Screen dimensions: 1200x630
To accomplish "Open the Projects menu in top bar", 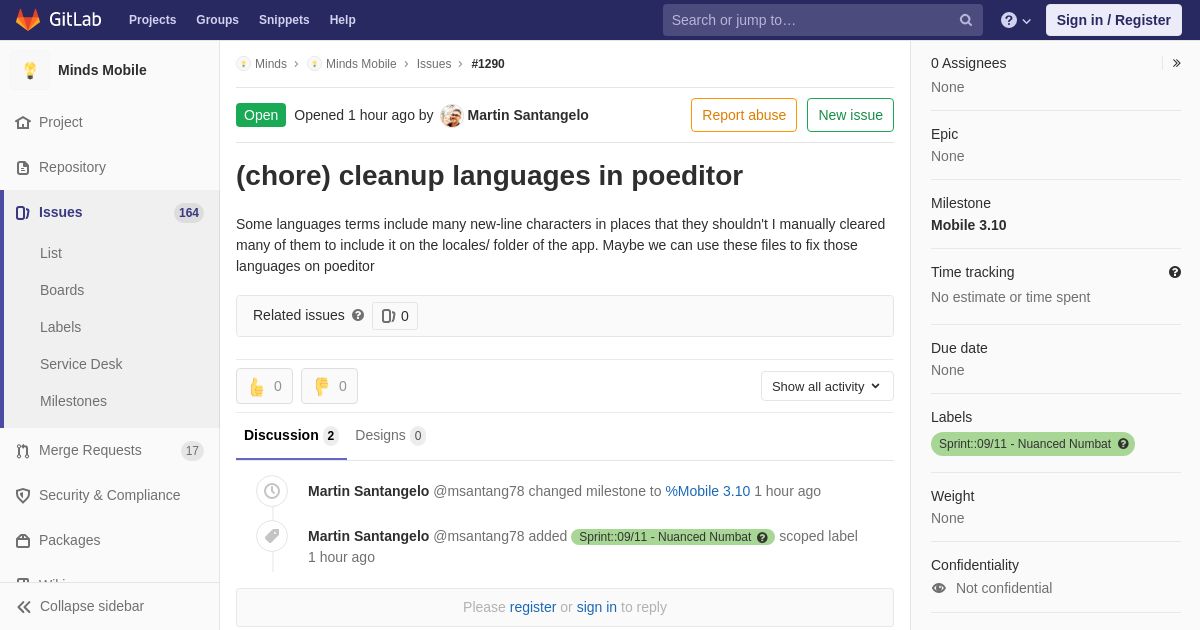I will 152,20.
